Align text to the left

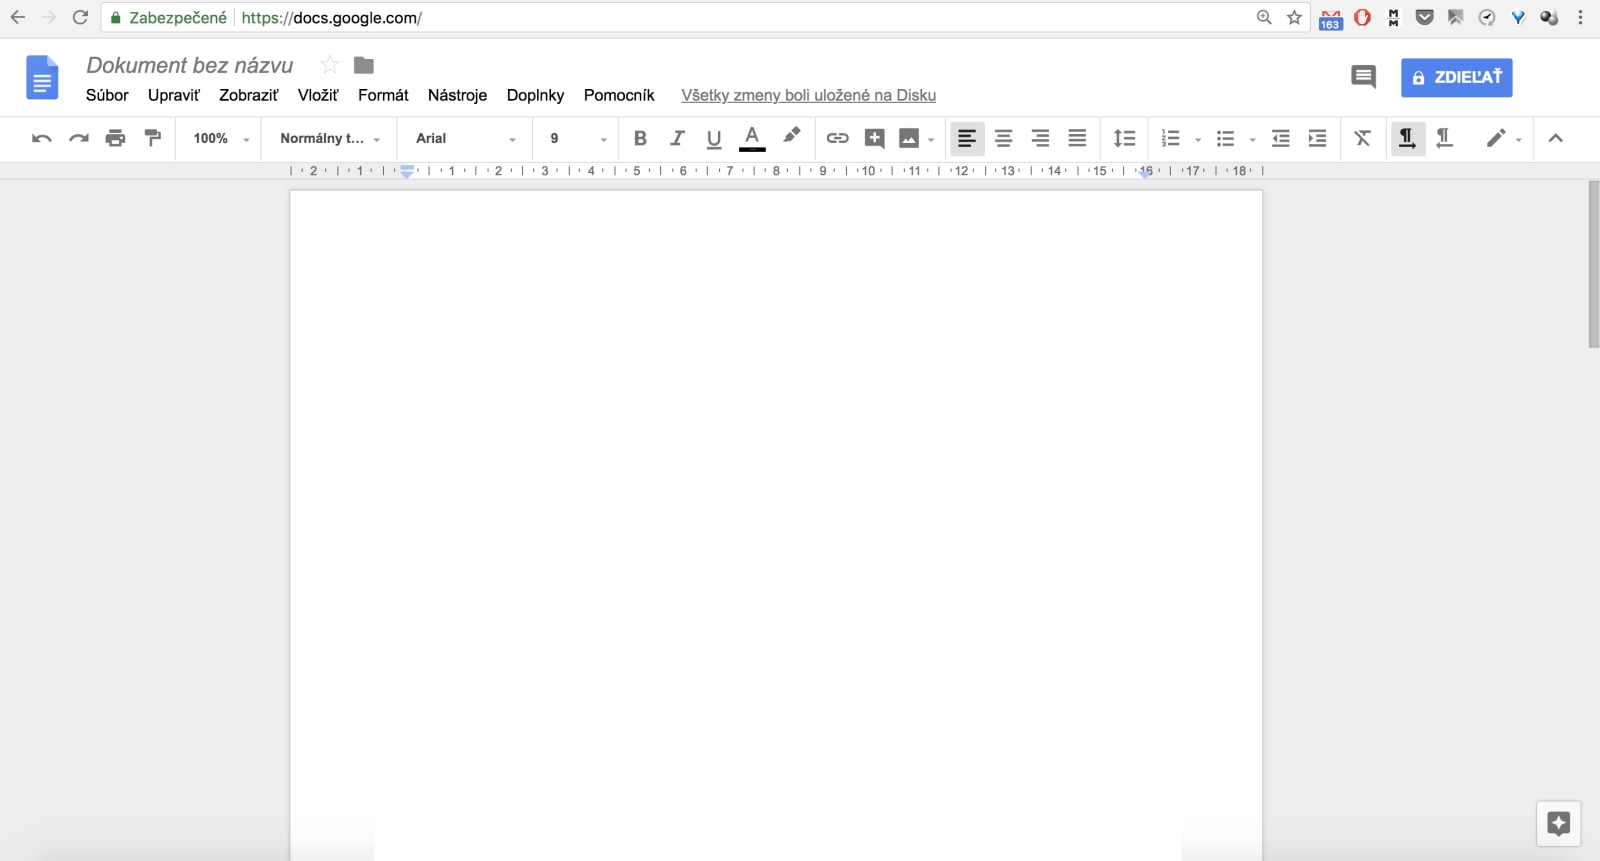pos(967,139)
